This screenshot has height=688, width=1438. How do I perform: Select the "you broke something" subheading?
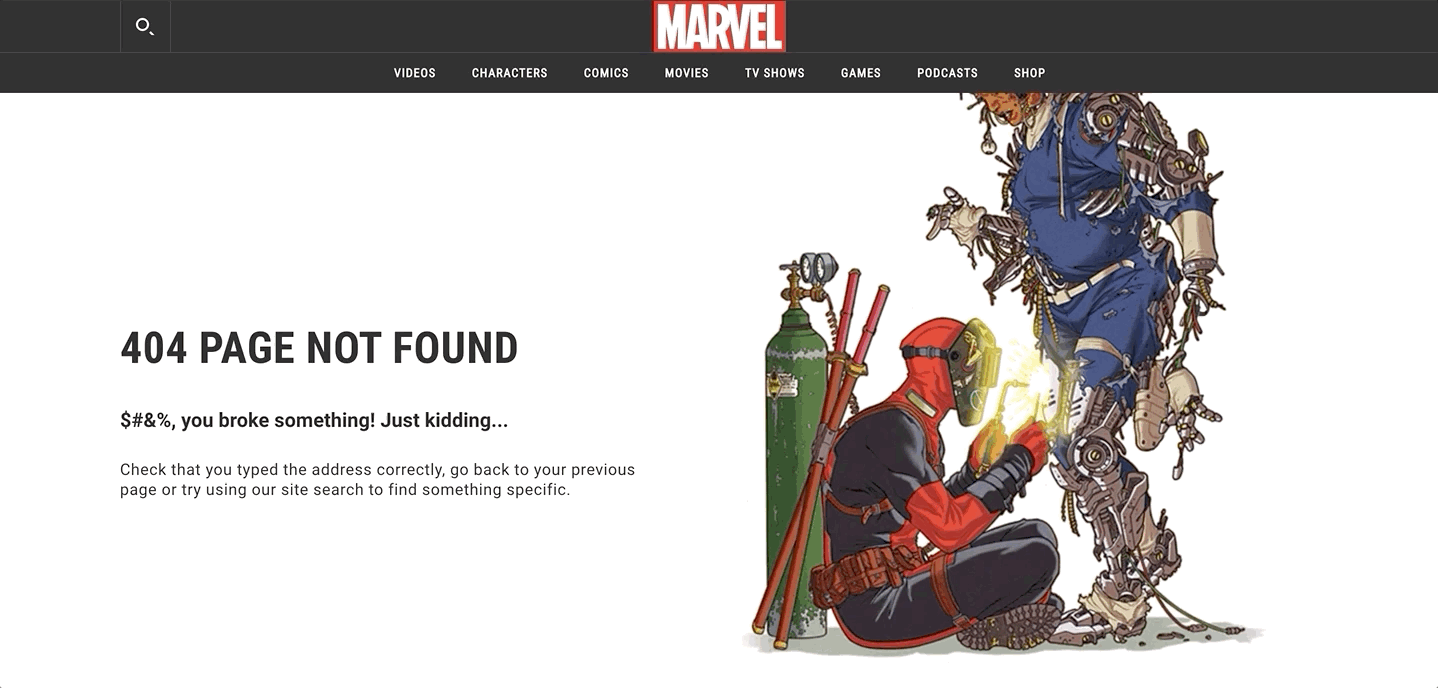pyautogui.click(x=314, y=420)
